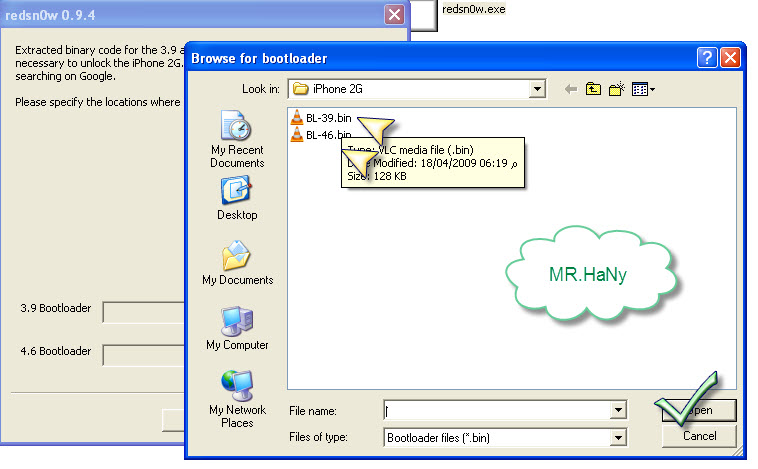Close the Browse for bootloader dialog
Image resolution: width=758 pixels, height=469 pixels.
pos(730,58)
